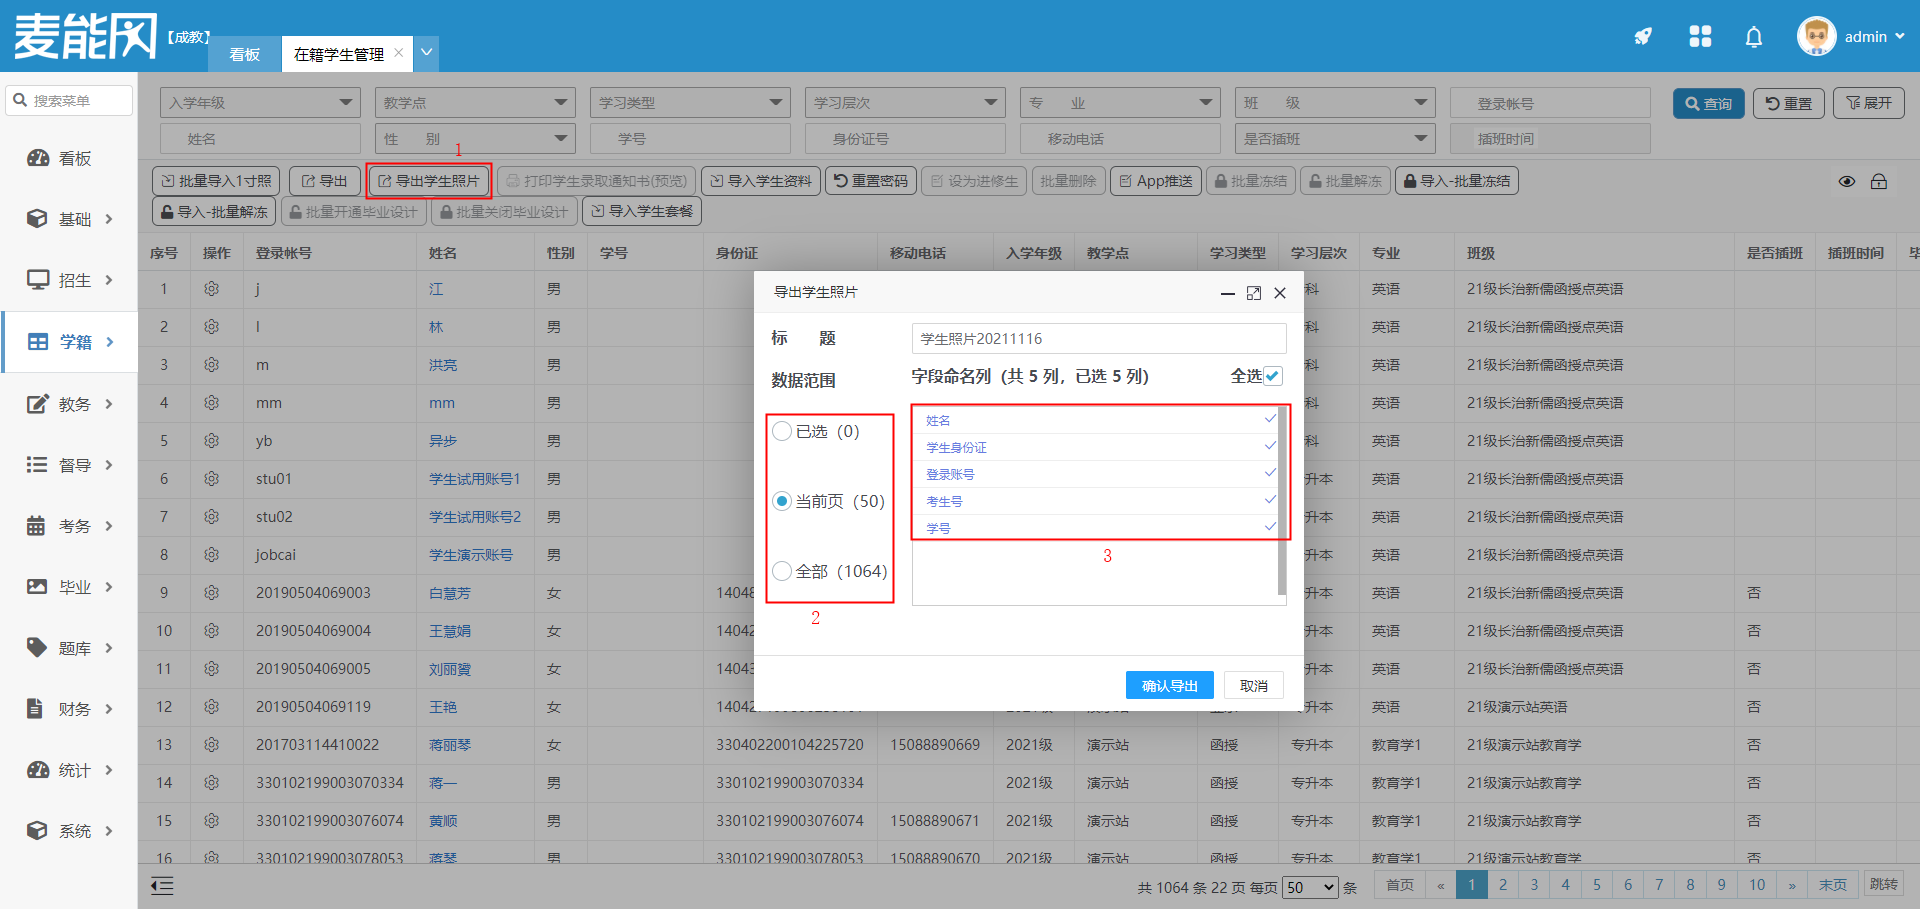Click the rocket icon in header
The height and width of the screenshot is (909, 1920).
[1643, 37]
